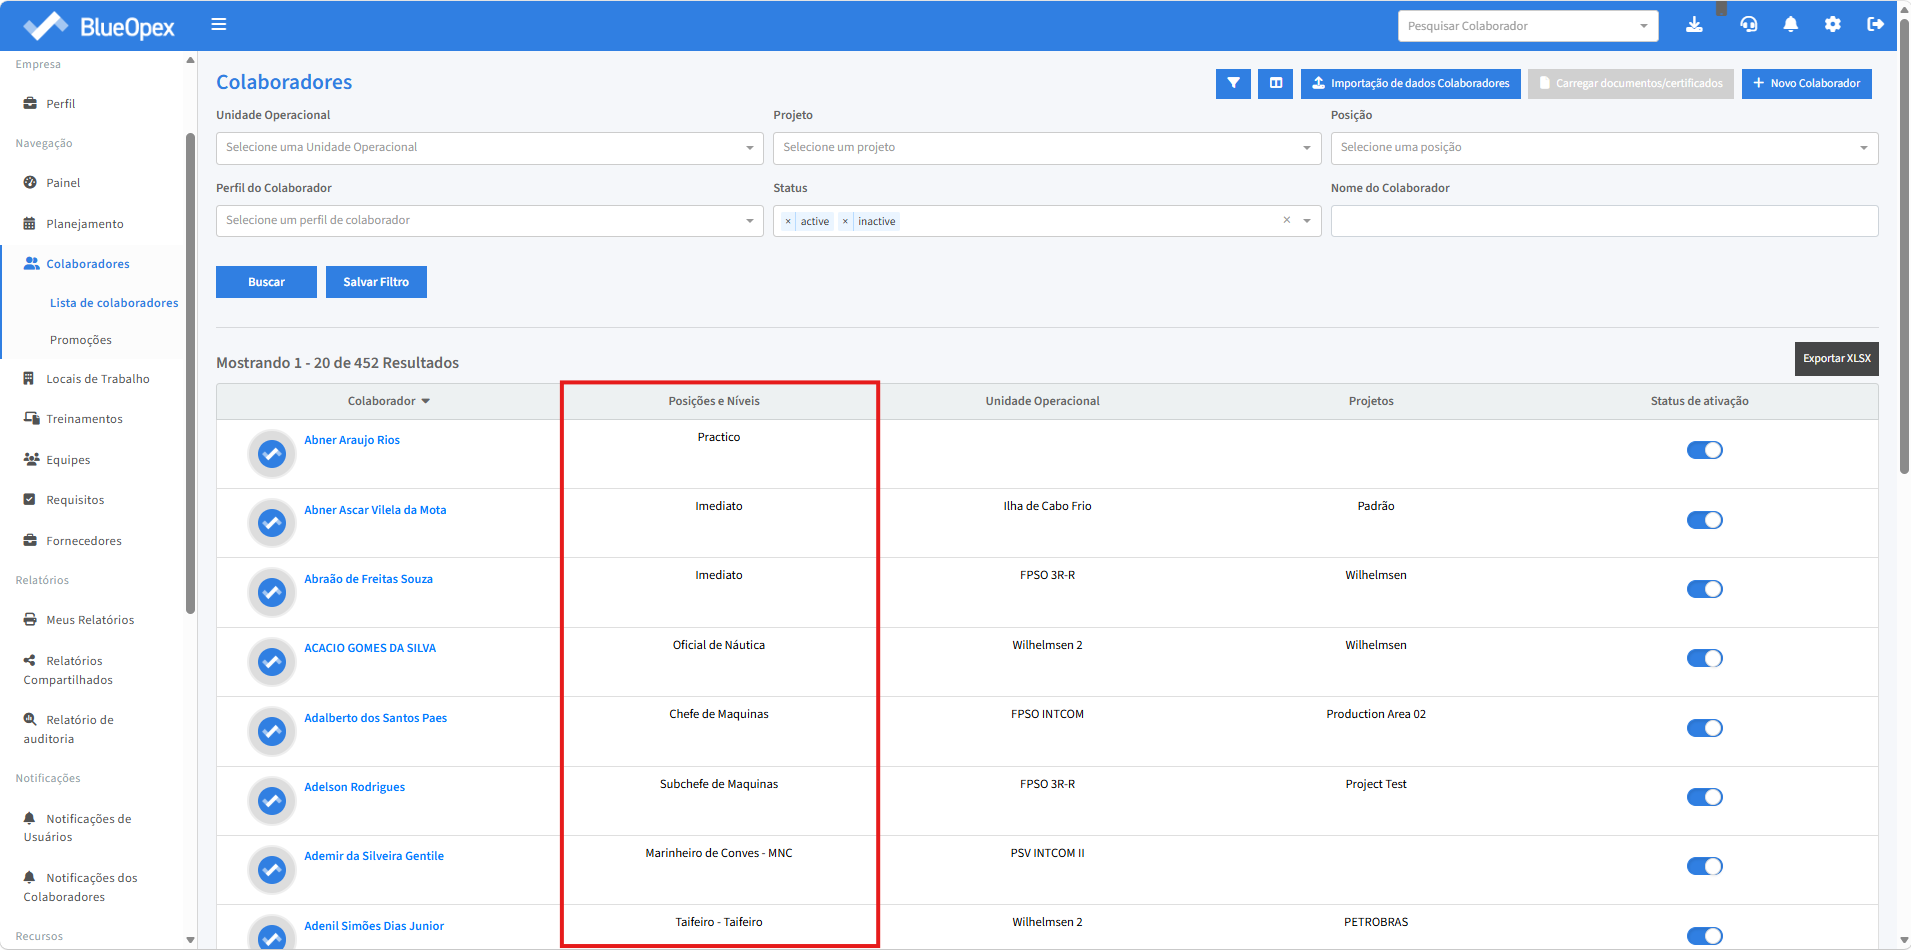1911x950 pixels.
Task: Click the download icon in top bar
Action: pyautogui.click(x=1694, y=25)
